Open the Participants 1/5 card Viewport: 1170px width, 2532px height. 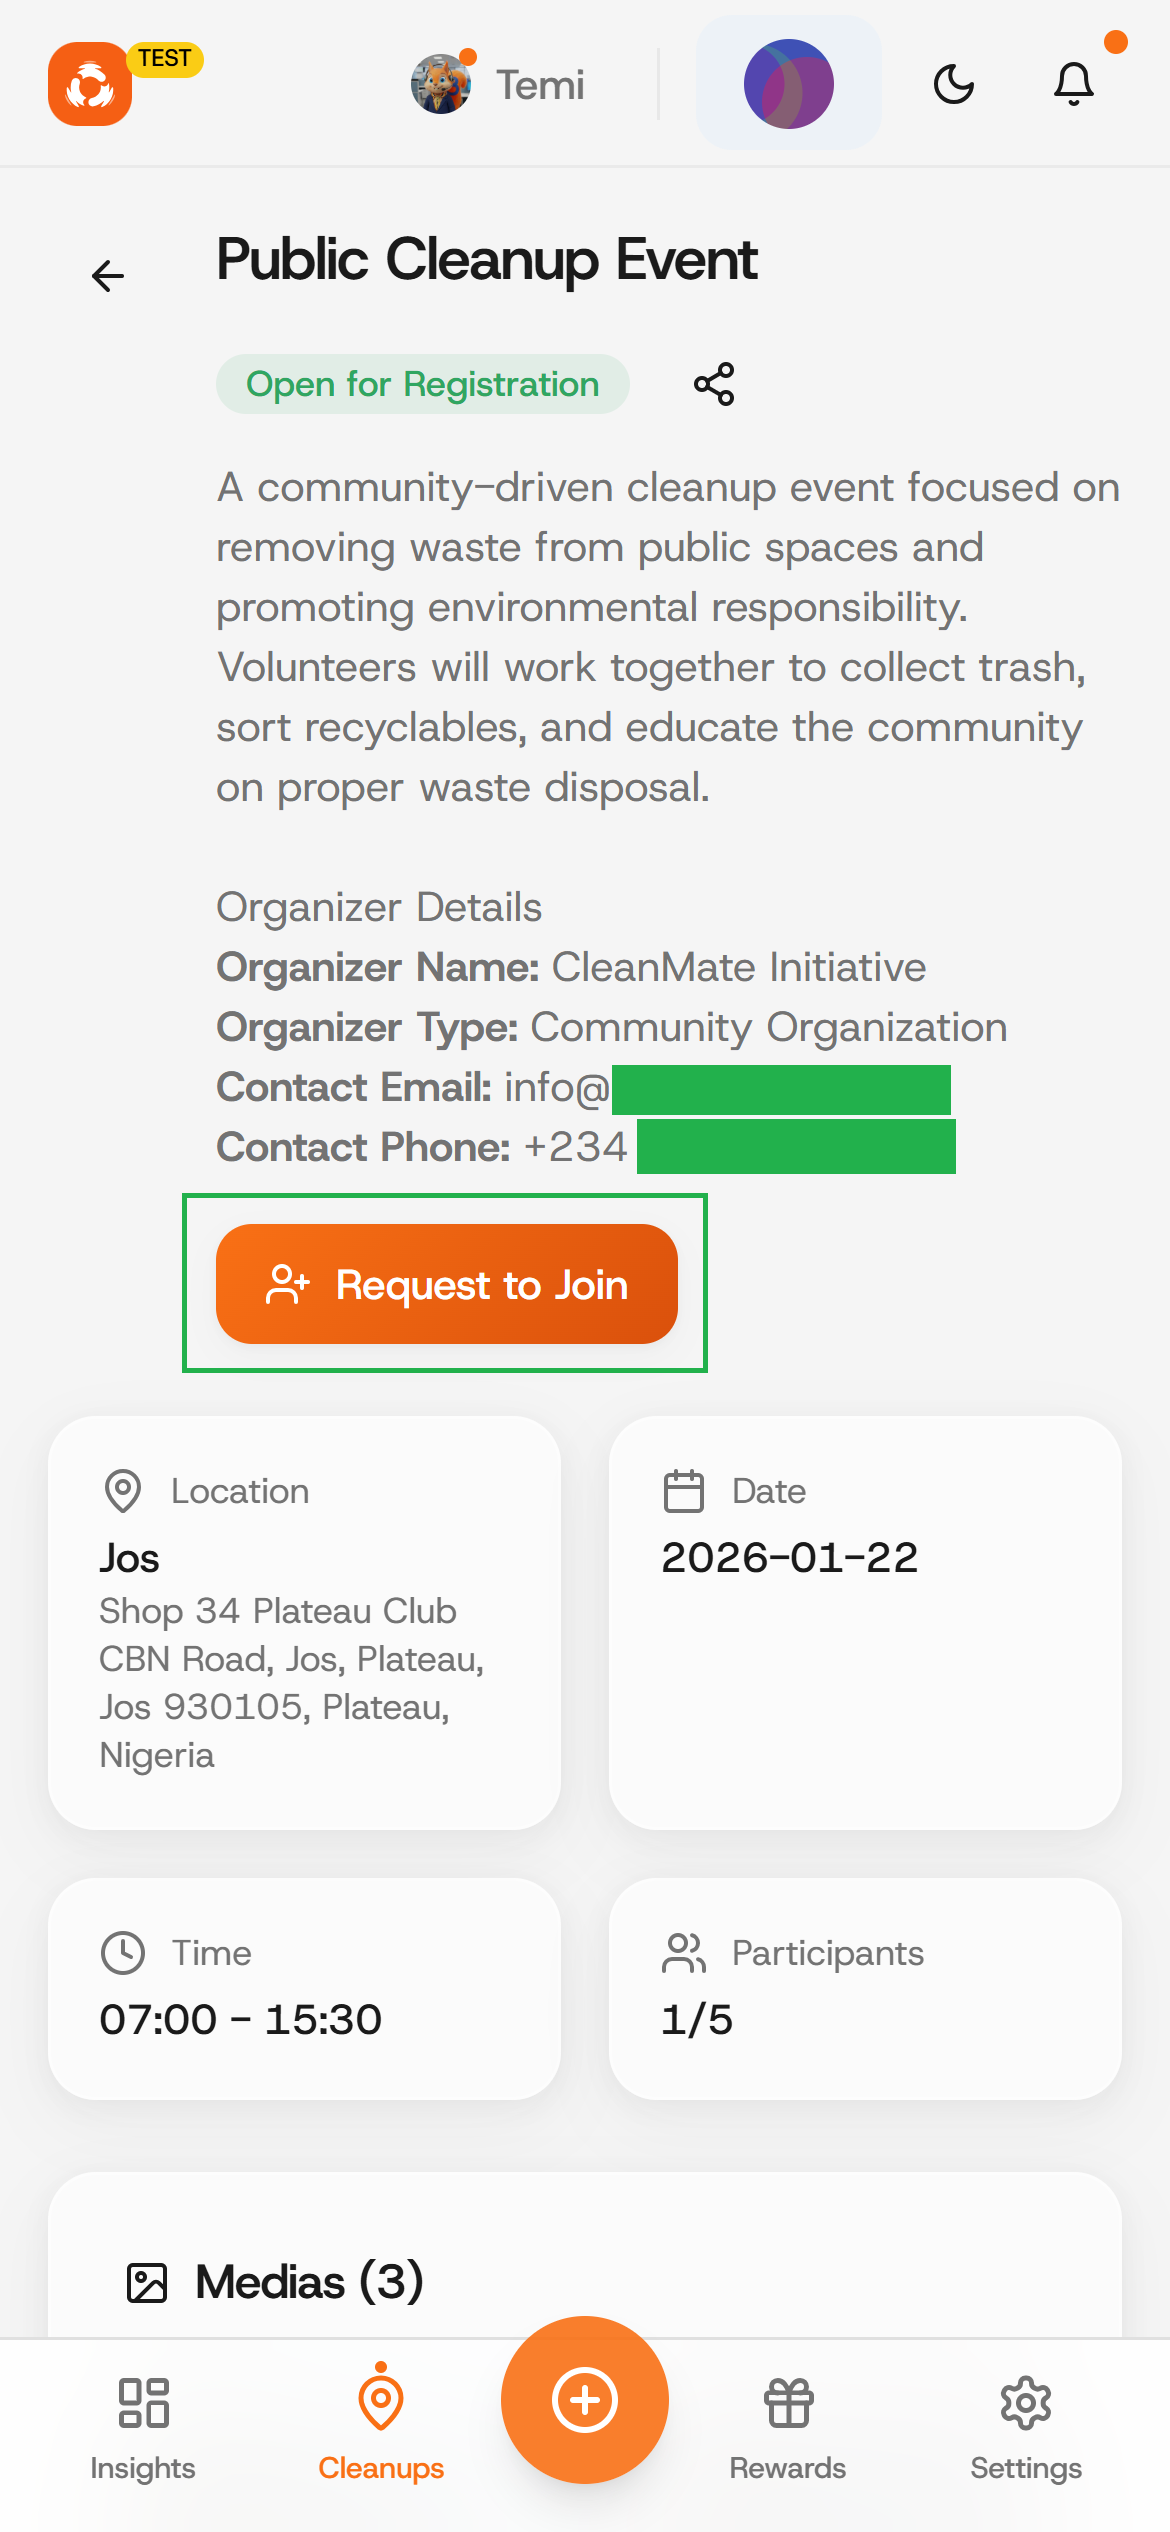(x=865, y=1988)
